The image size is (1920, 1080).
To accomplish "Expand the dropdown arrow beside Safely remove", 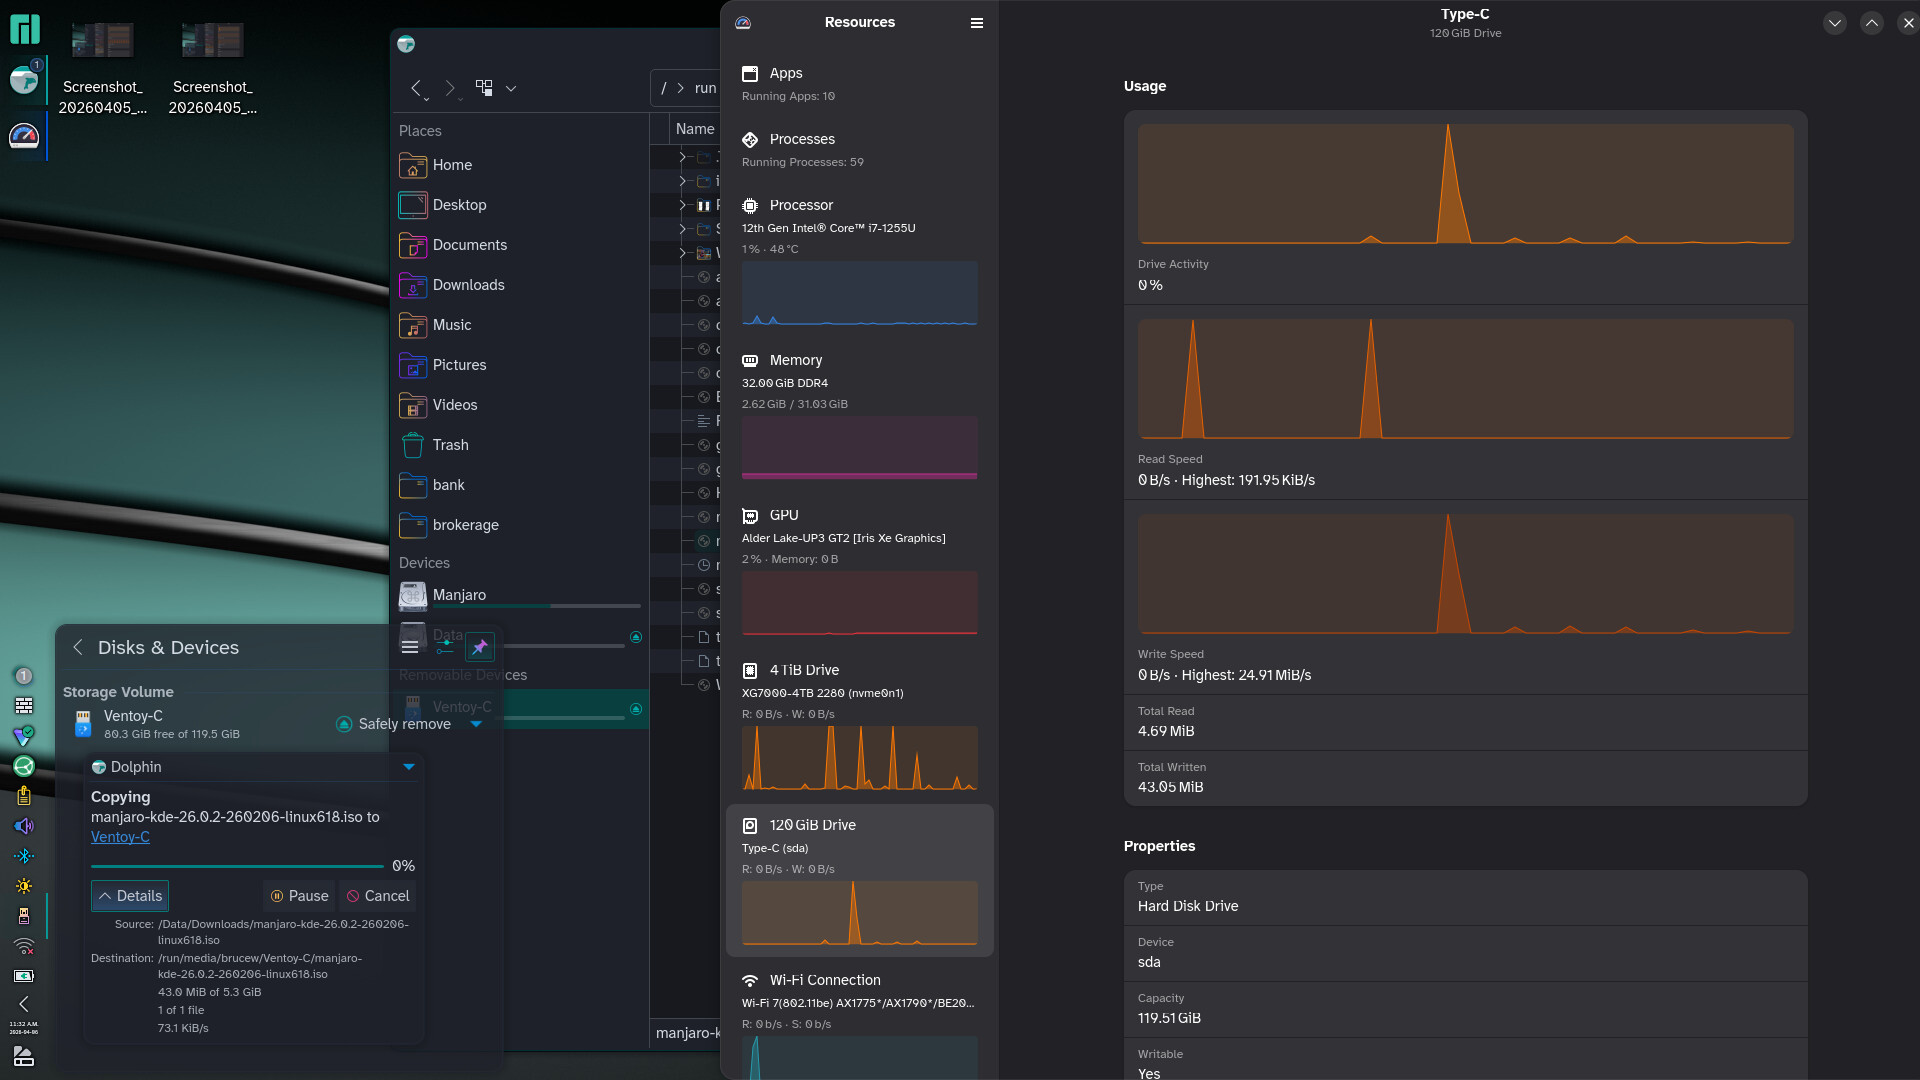I will tap(476, 724).
